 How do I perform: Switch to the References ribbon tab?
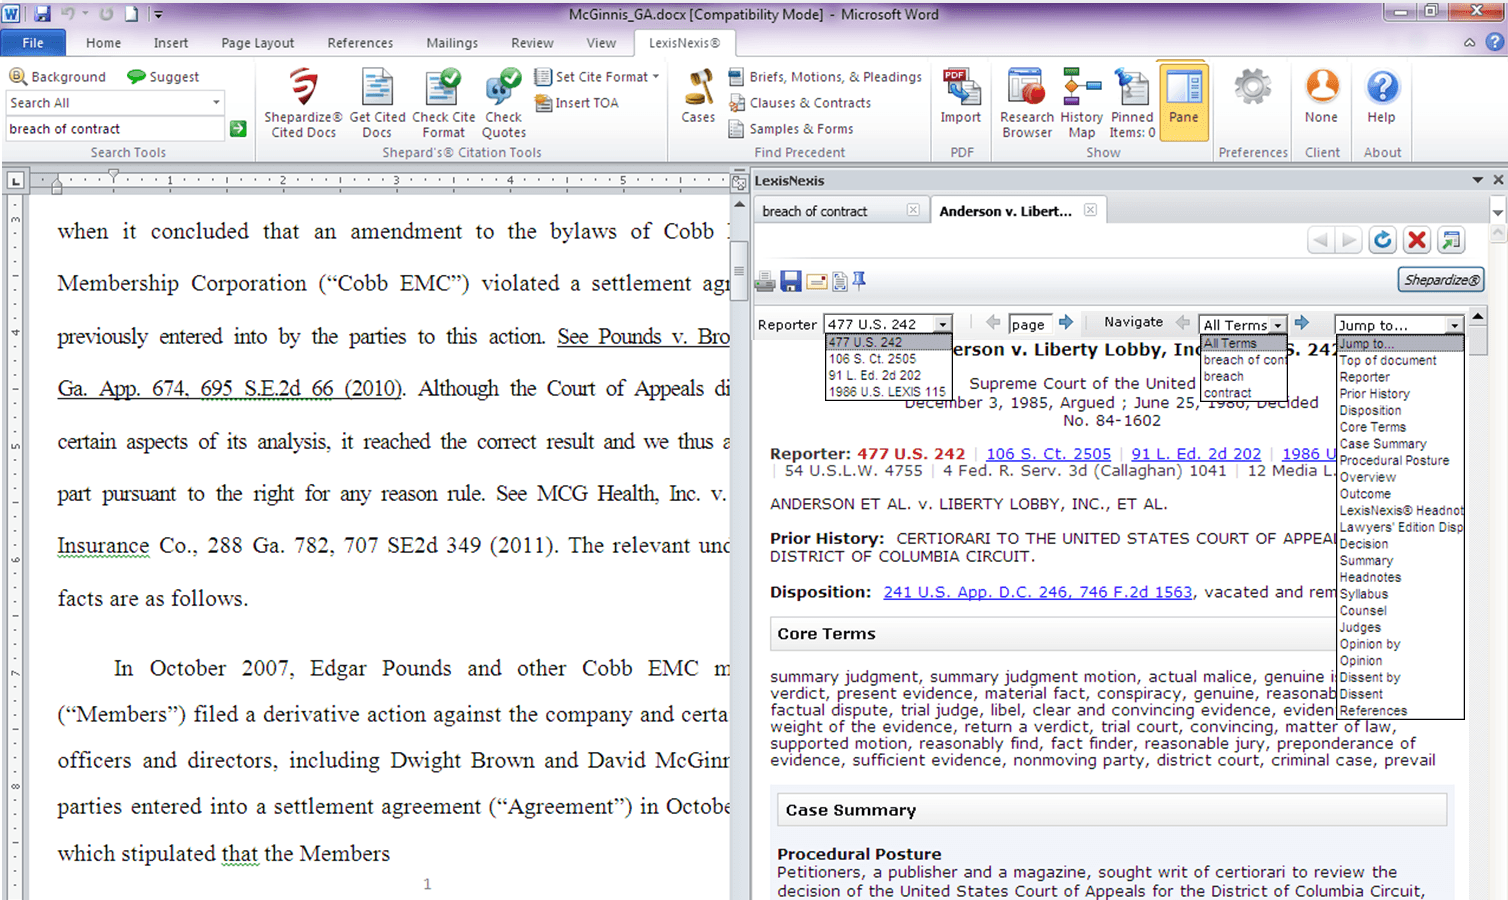(x=360, y=43)
